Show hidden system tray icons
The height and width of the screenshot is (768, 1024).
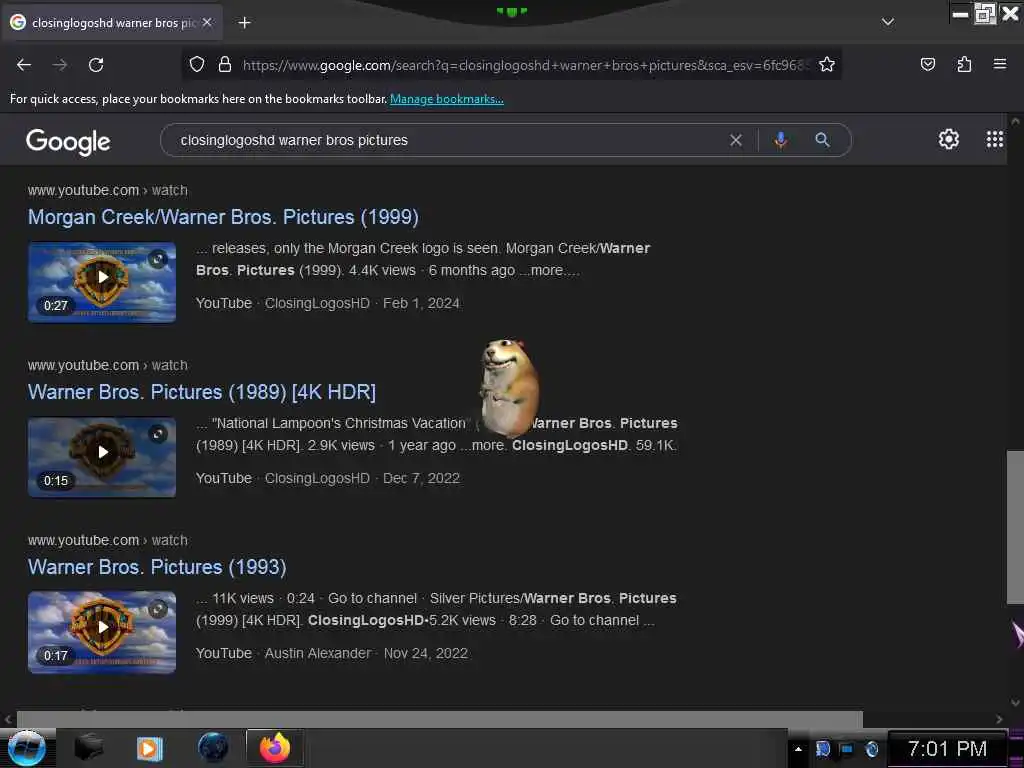[798, 748]
